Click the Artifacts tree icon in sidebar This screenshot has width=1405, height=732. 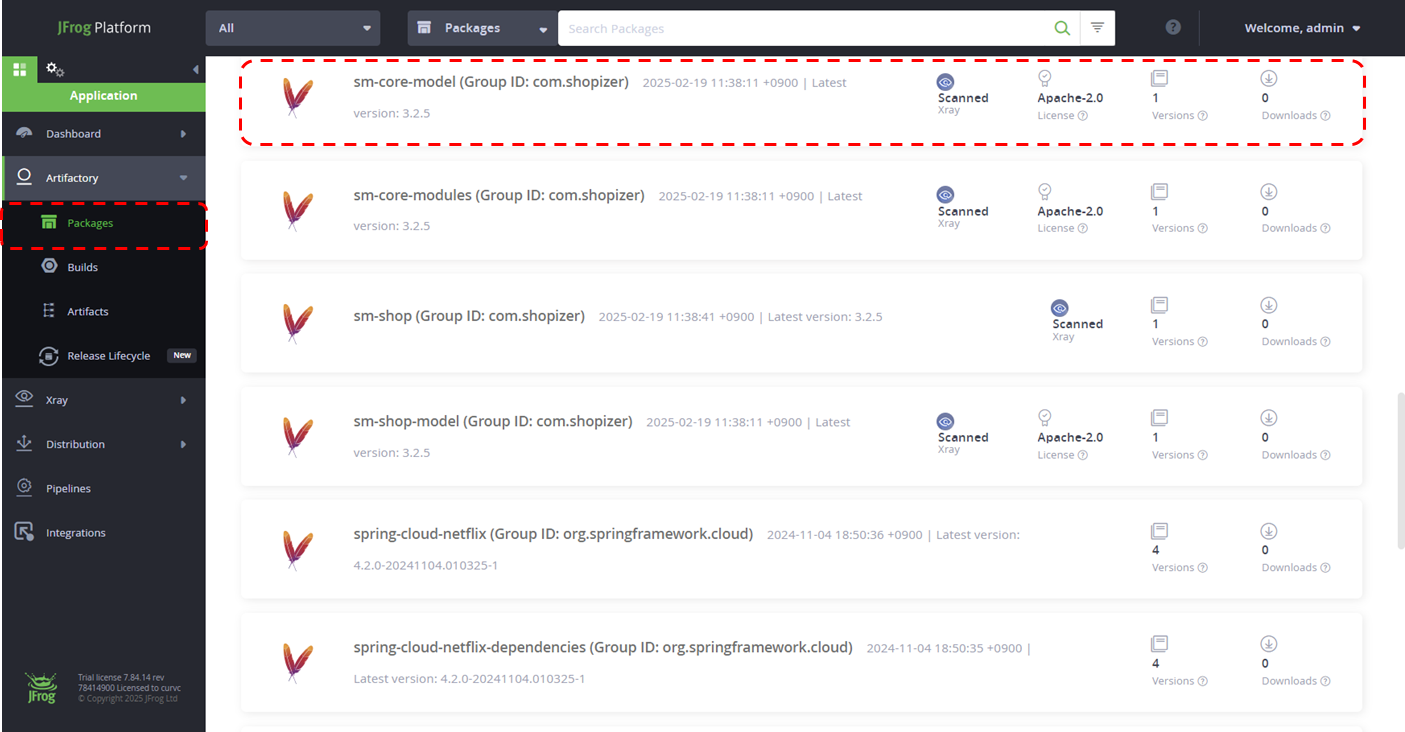click(49, 311)
